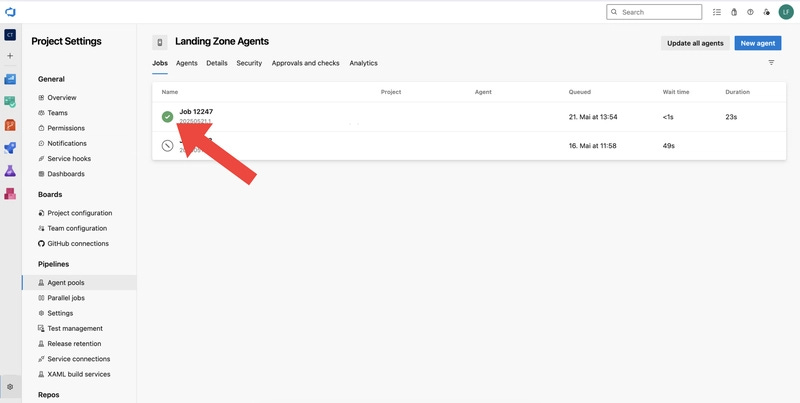
Task: Open the Azure DevOps home logo
Action: [x=10, y=12]
